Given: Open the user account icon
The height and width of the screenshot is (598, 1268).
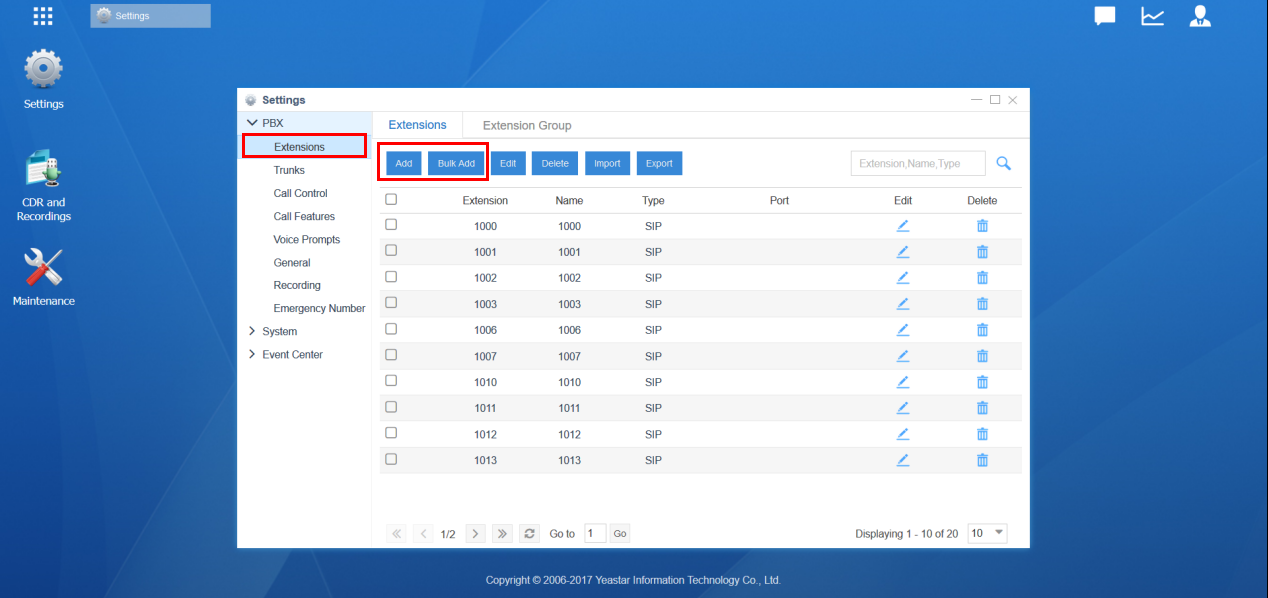Looking at the screenshot, I should (x=1200, y=16).
